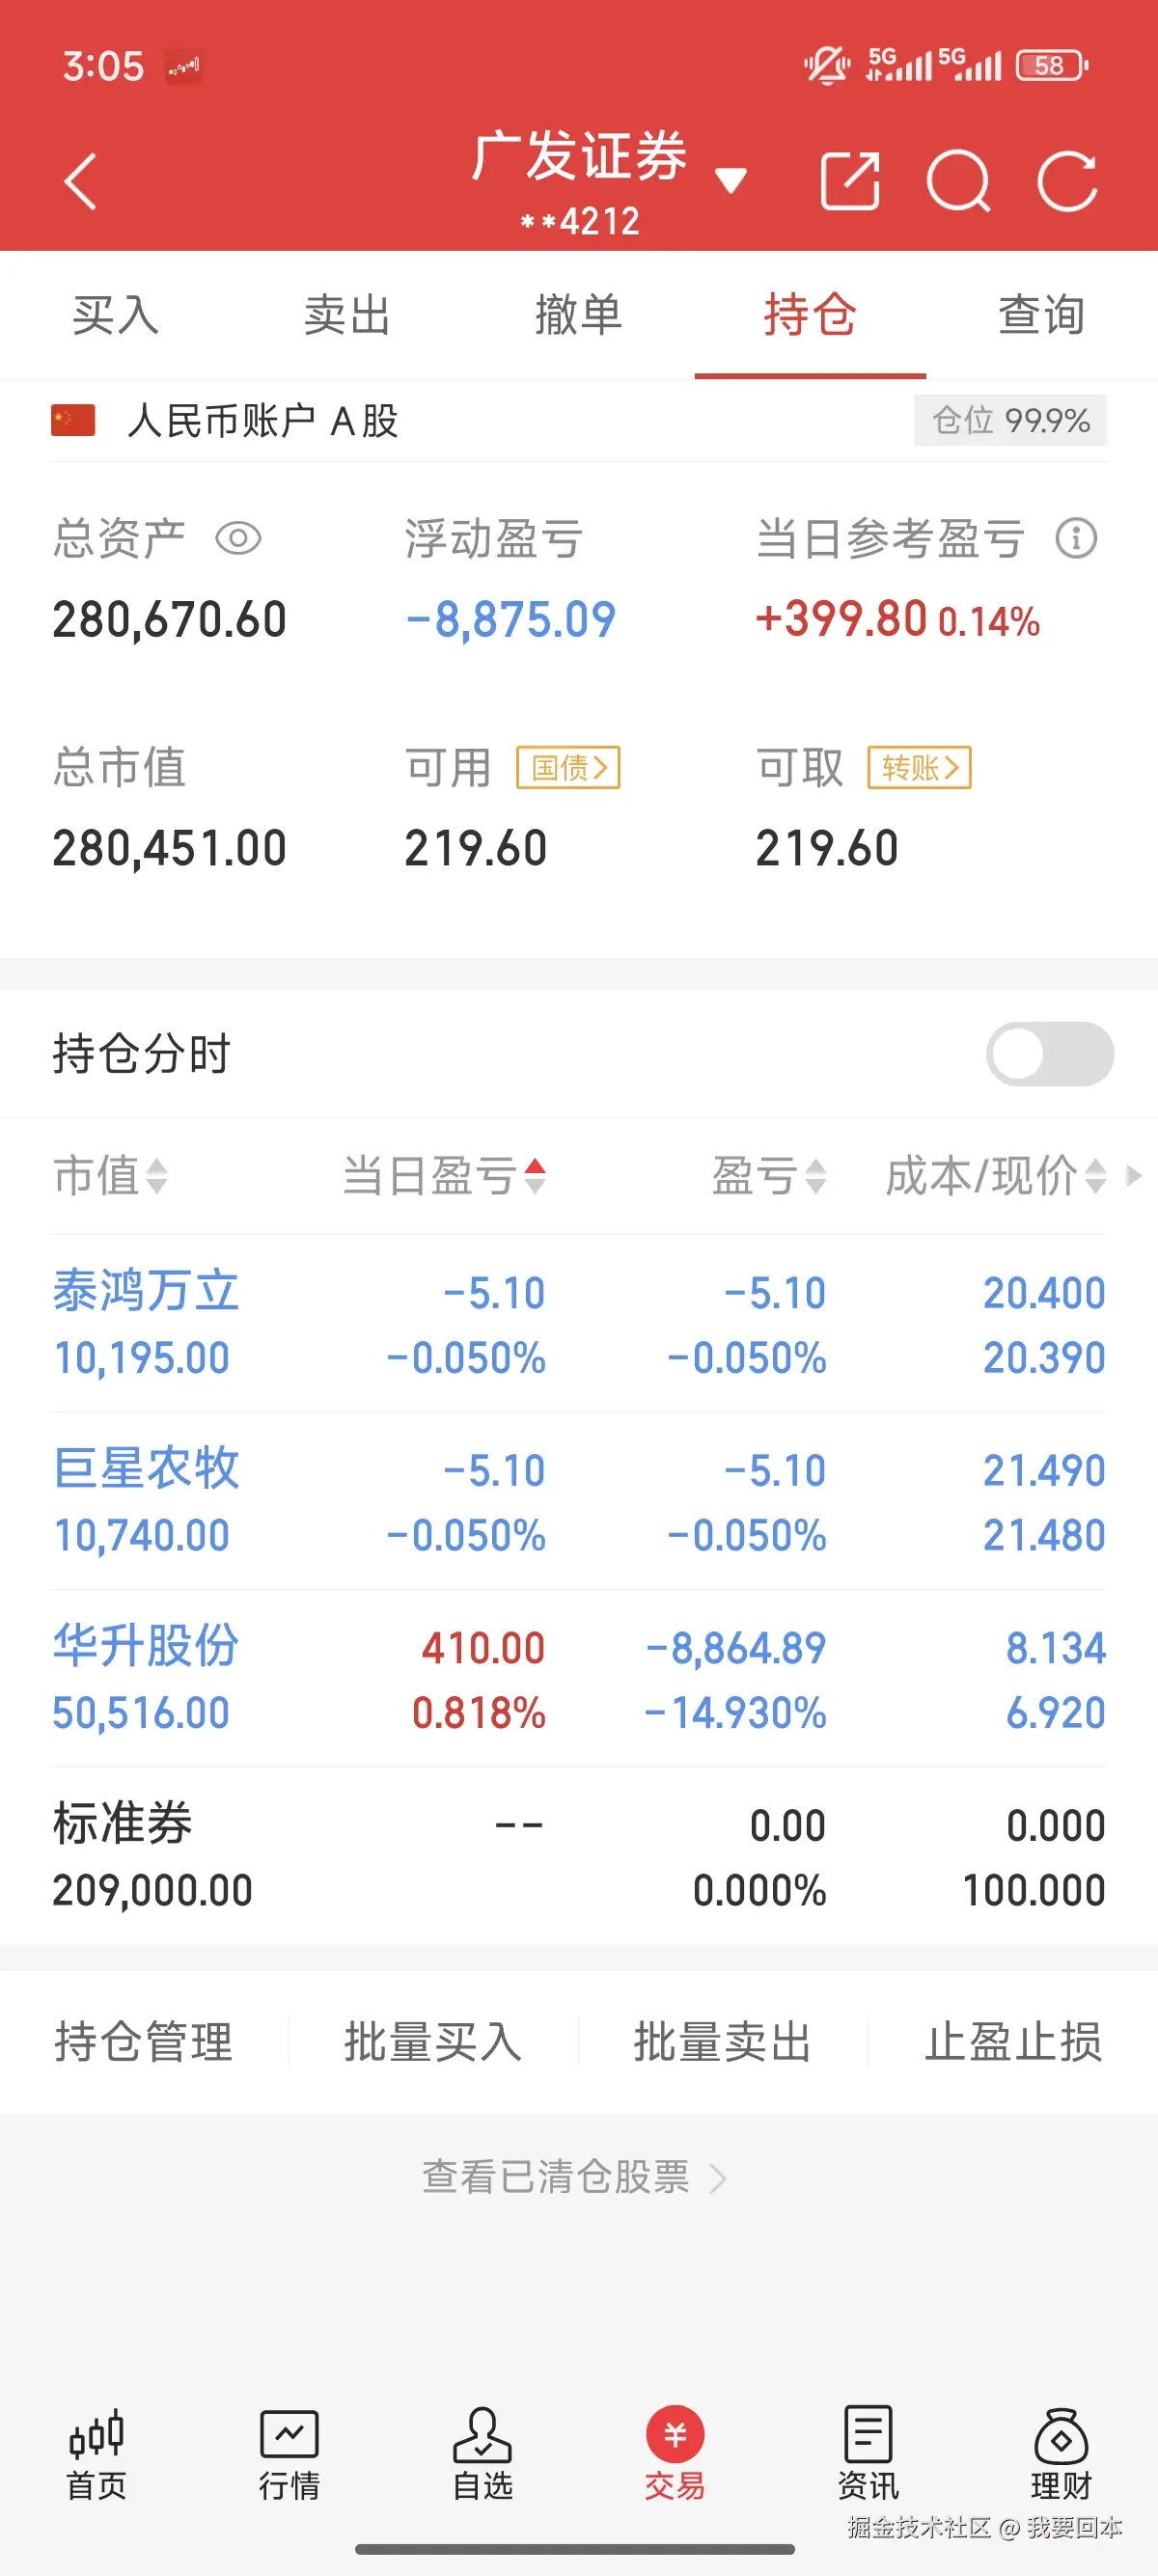Open 理财 wealth icon
This screenshot has height=2576, width=1158.
[x=1061, y=2452]
